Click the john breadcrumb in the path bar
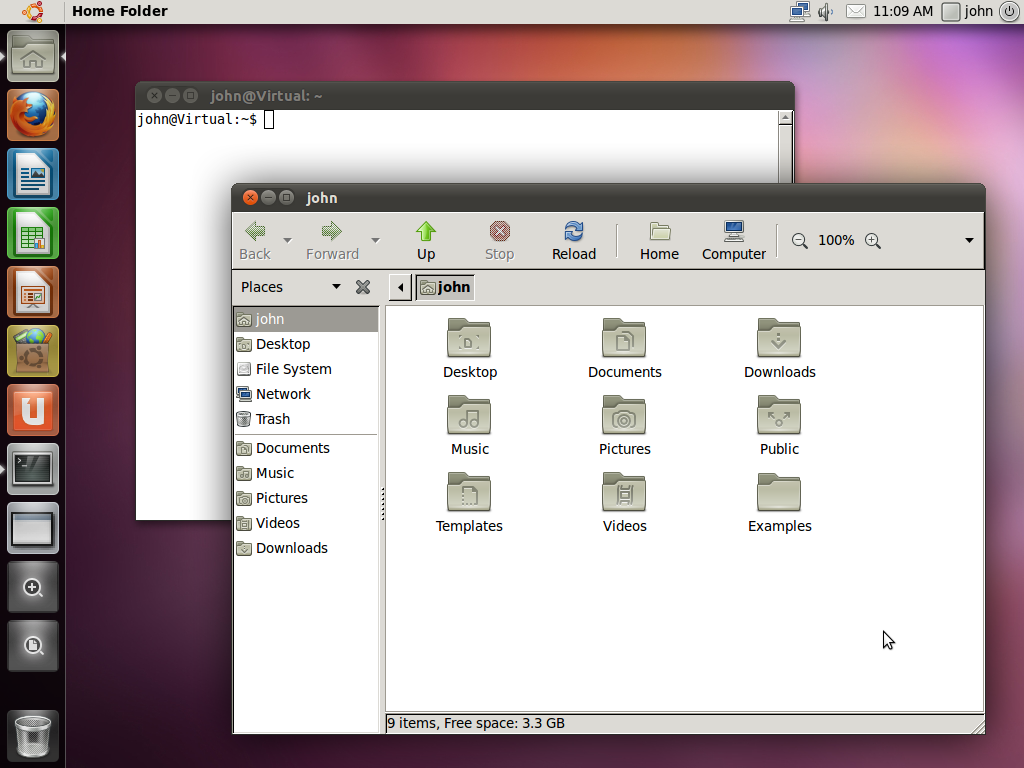 pyautogui.click(x=444, y=287)
